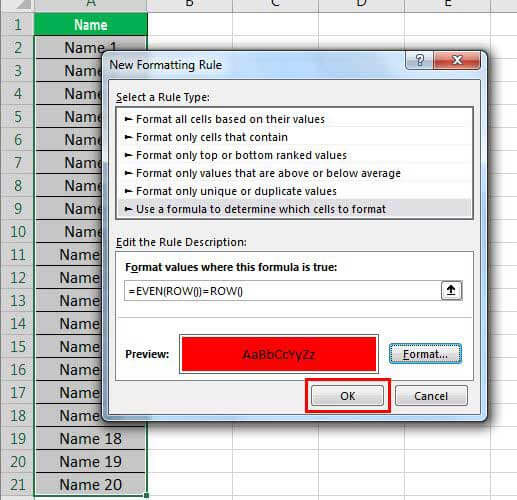Select Format only values above or below average
The width and height of the screenshot is (517, 500).
(295, 173)
